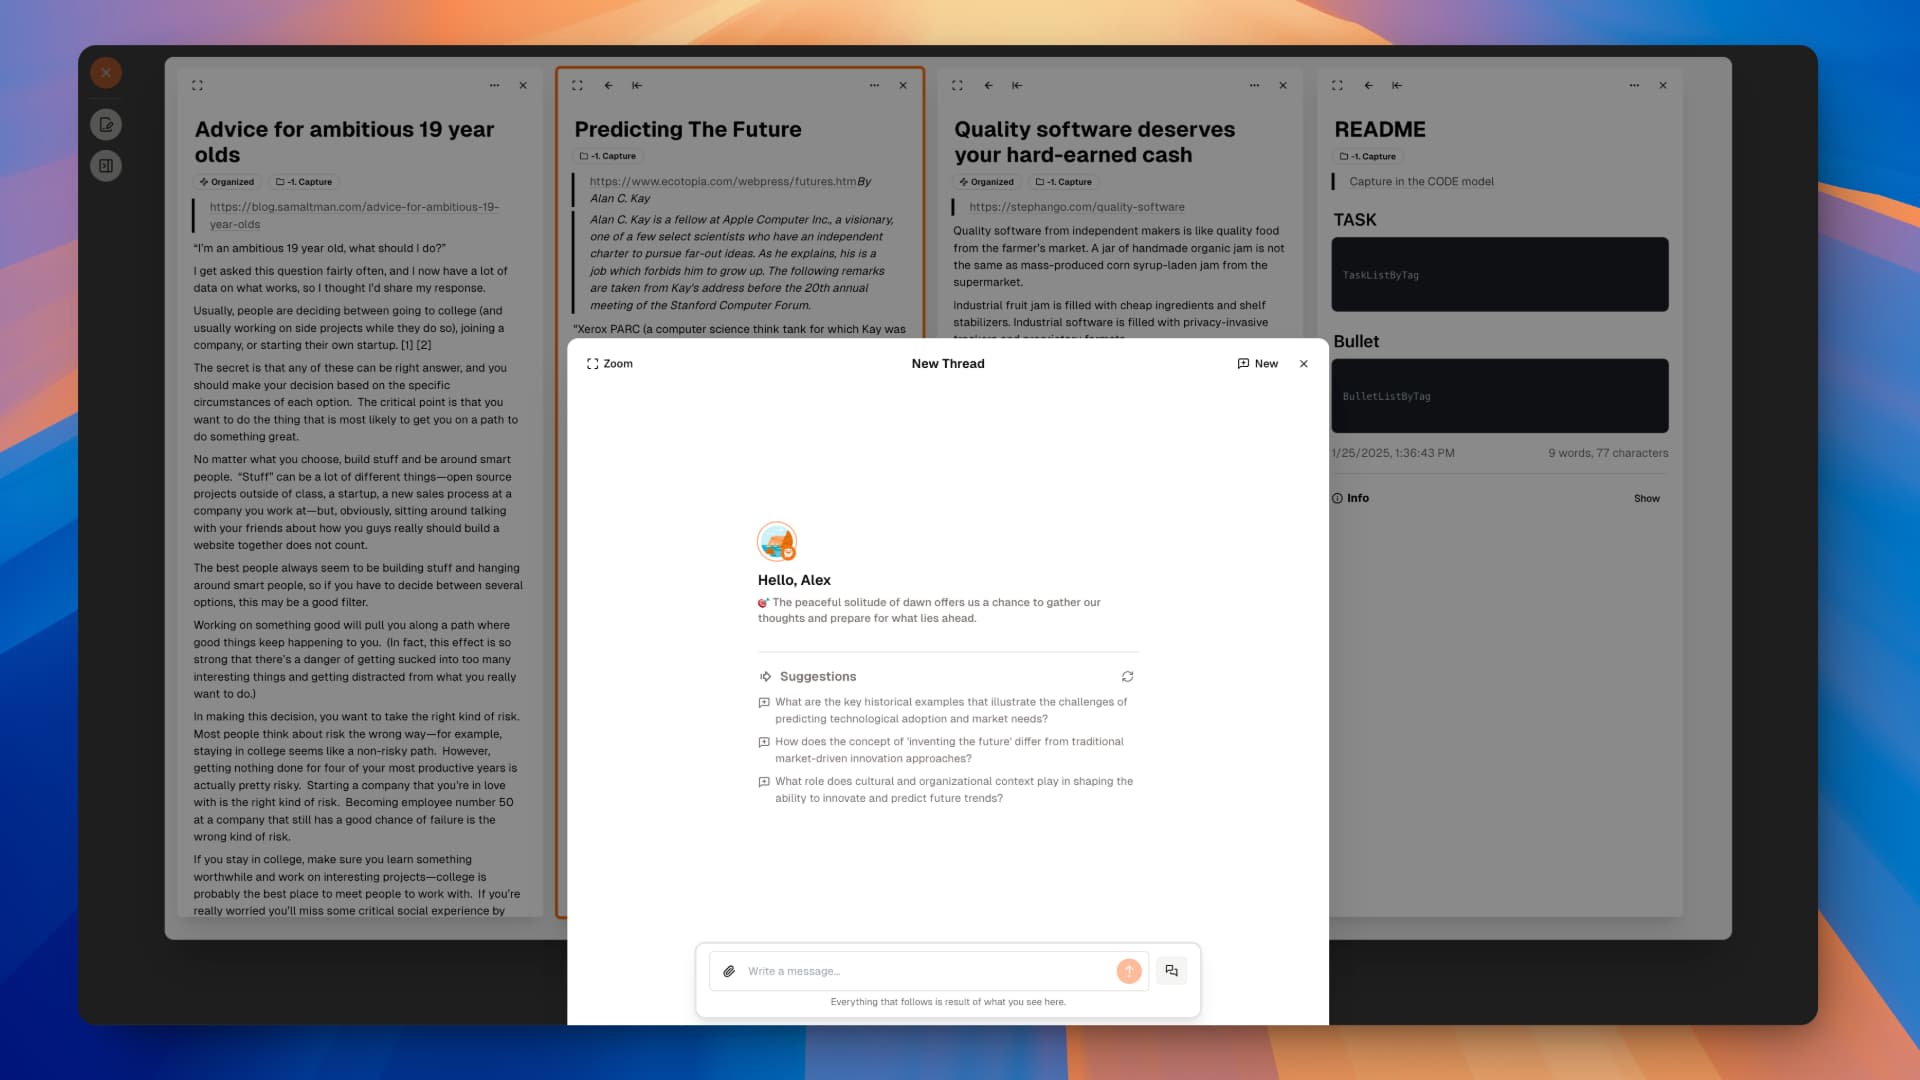Toggle visibility of README Capture panel
Viewport: 1920px width, 1080px height.
(x=1396, y=84)
